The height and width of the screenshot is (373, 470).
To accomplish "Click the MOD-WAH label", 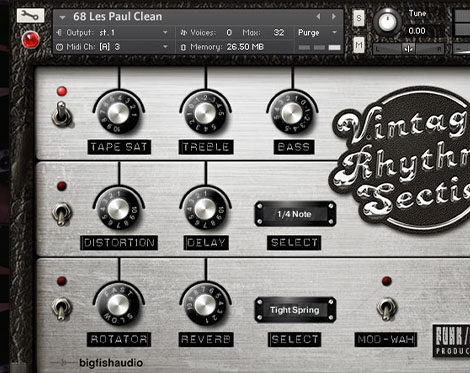I will click(386, 339).
